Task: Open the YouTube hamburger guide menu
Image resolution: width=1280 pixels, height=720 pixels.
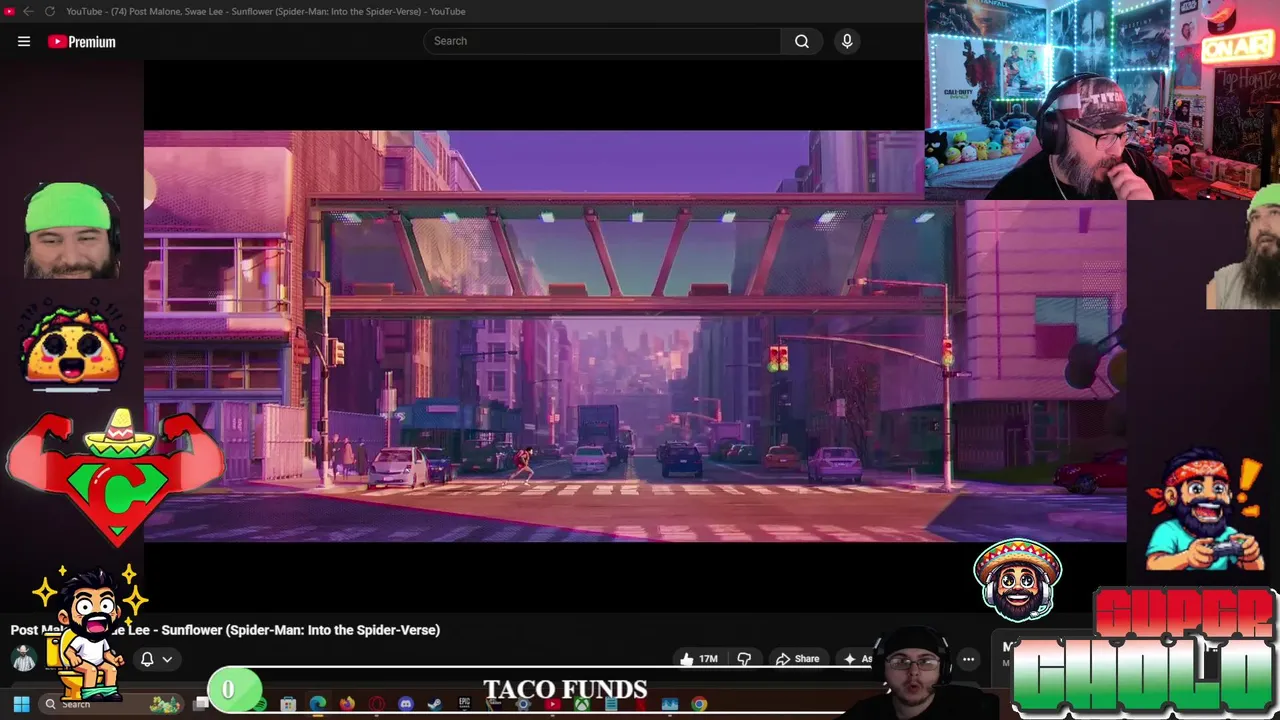Action: tap(24, 41)
